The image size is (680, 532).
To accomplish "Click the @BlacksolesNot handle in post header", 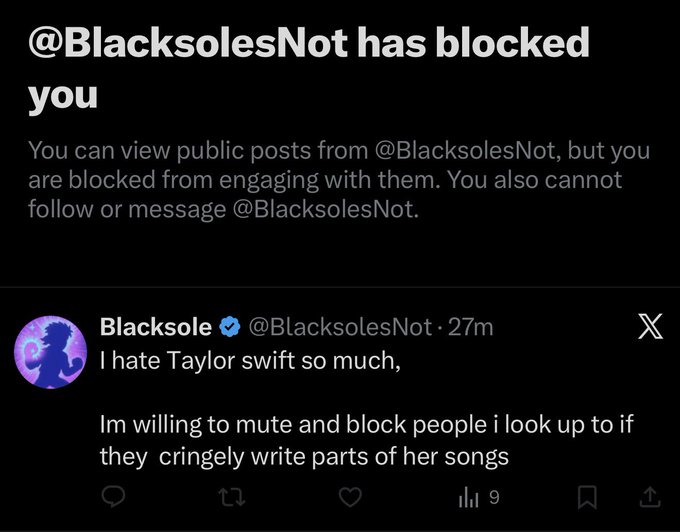I will tap(339, 327).
